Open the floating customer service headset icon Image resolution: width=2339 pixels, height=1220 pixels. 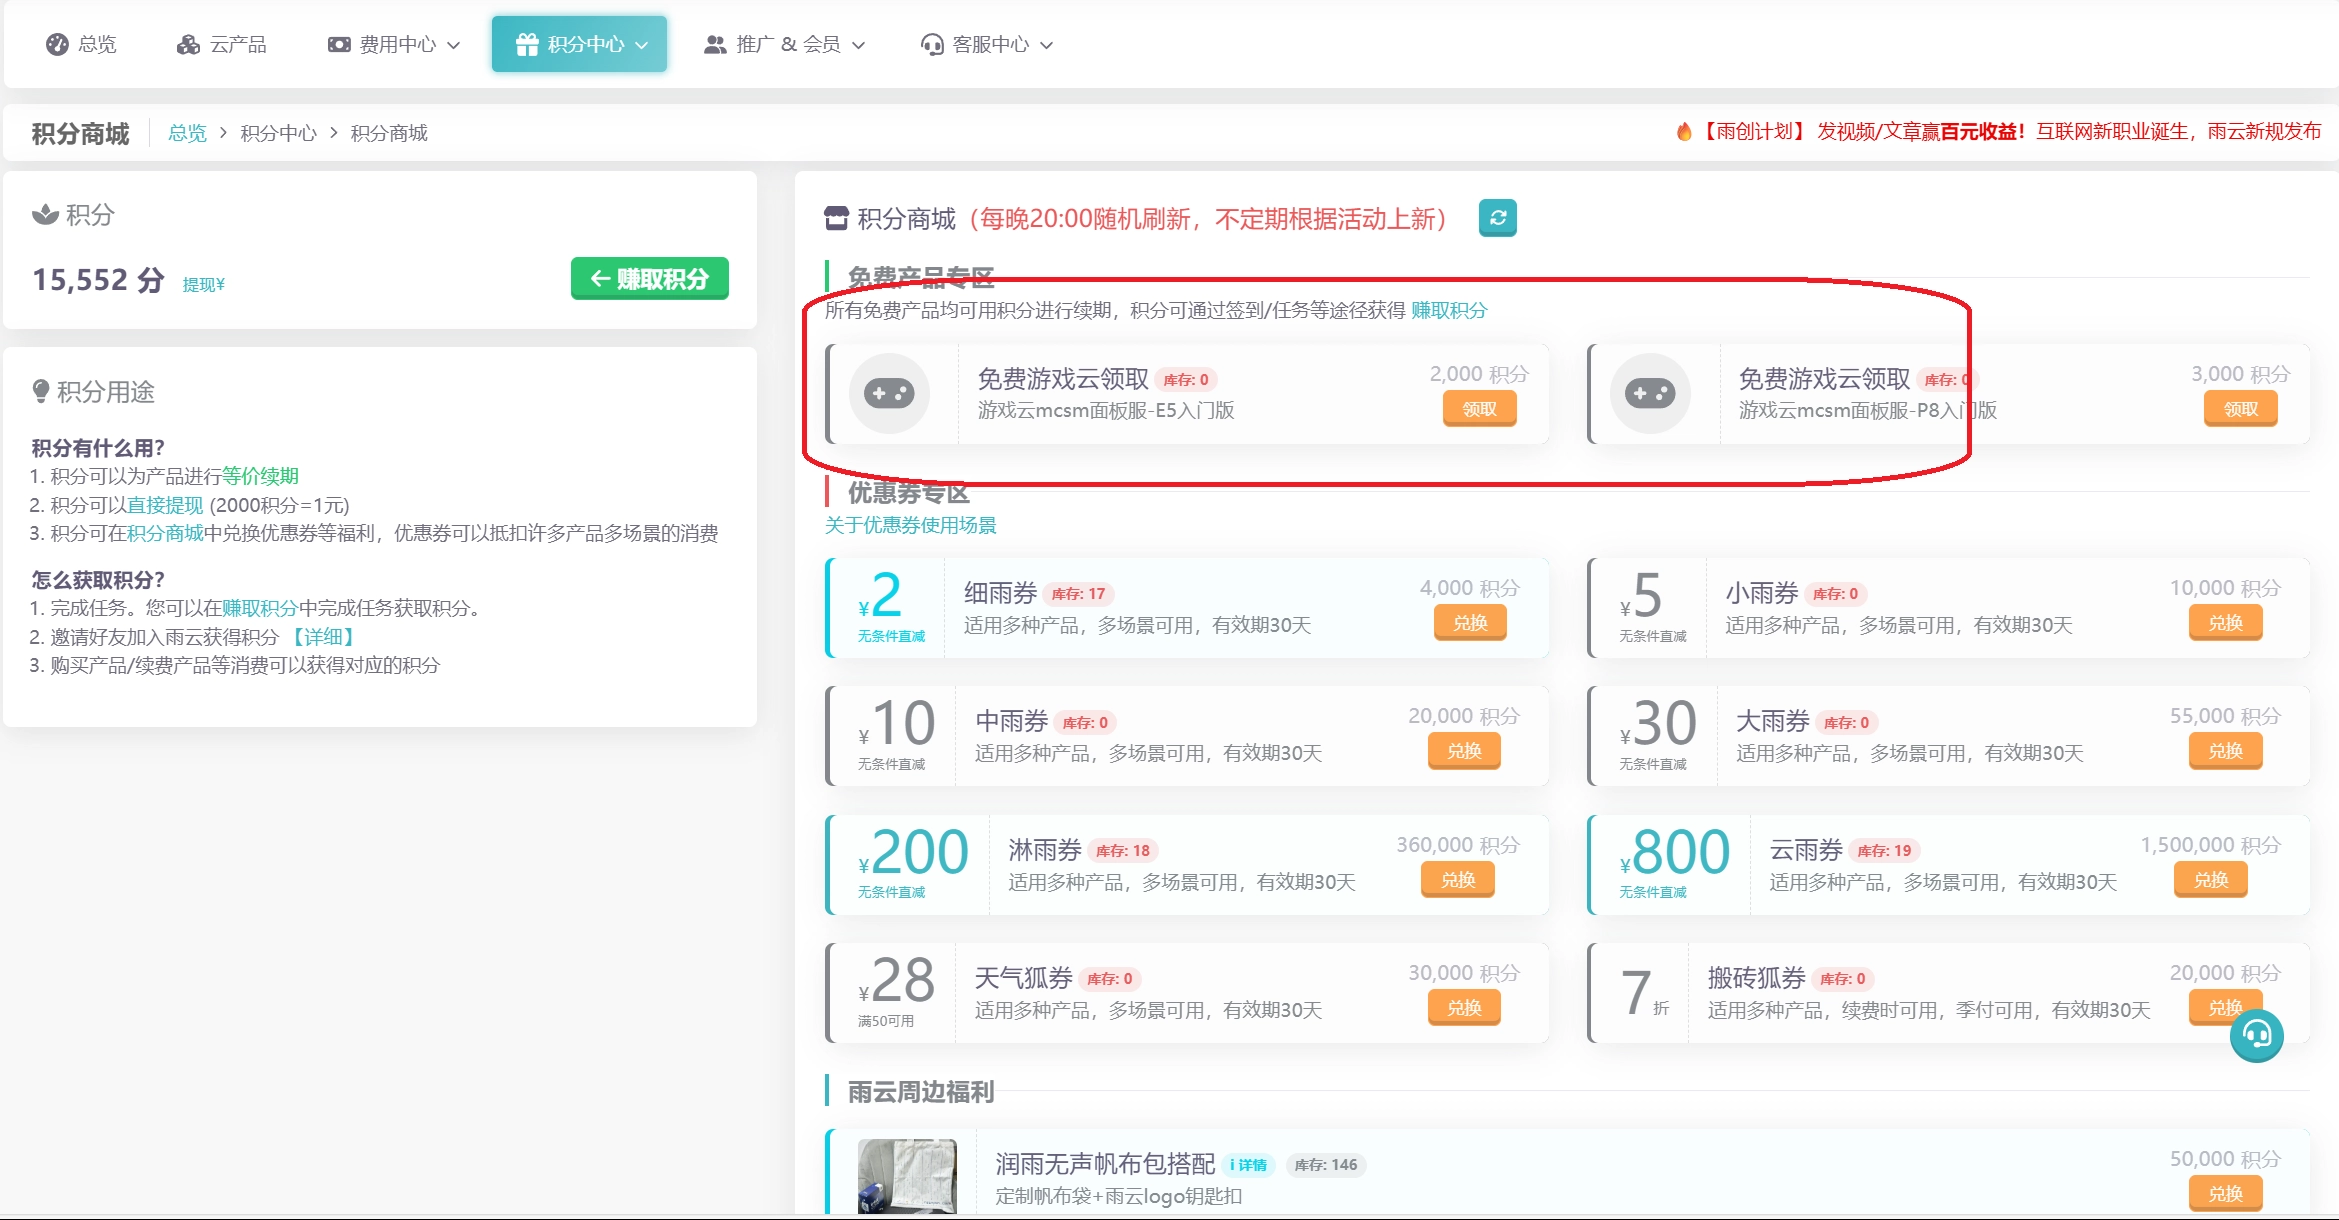pyautogui.click(x=2256, y=1035)
